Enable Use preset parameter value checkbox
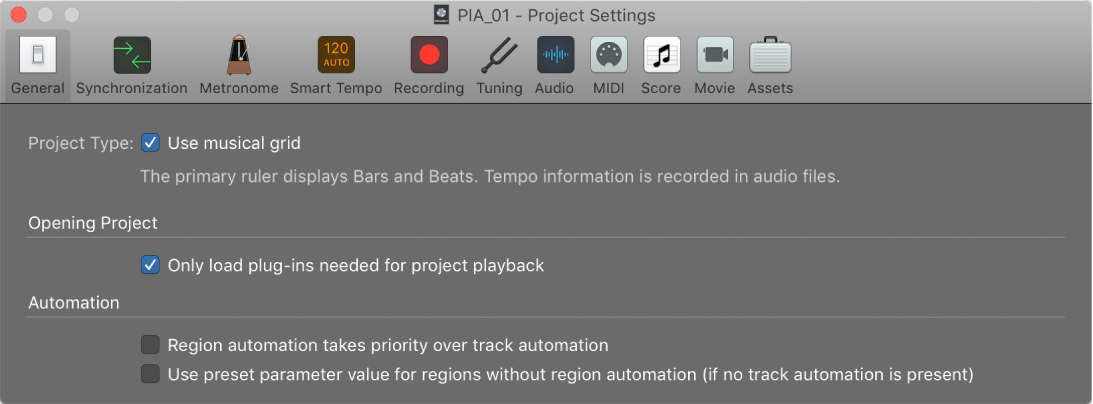 point(150,374)
